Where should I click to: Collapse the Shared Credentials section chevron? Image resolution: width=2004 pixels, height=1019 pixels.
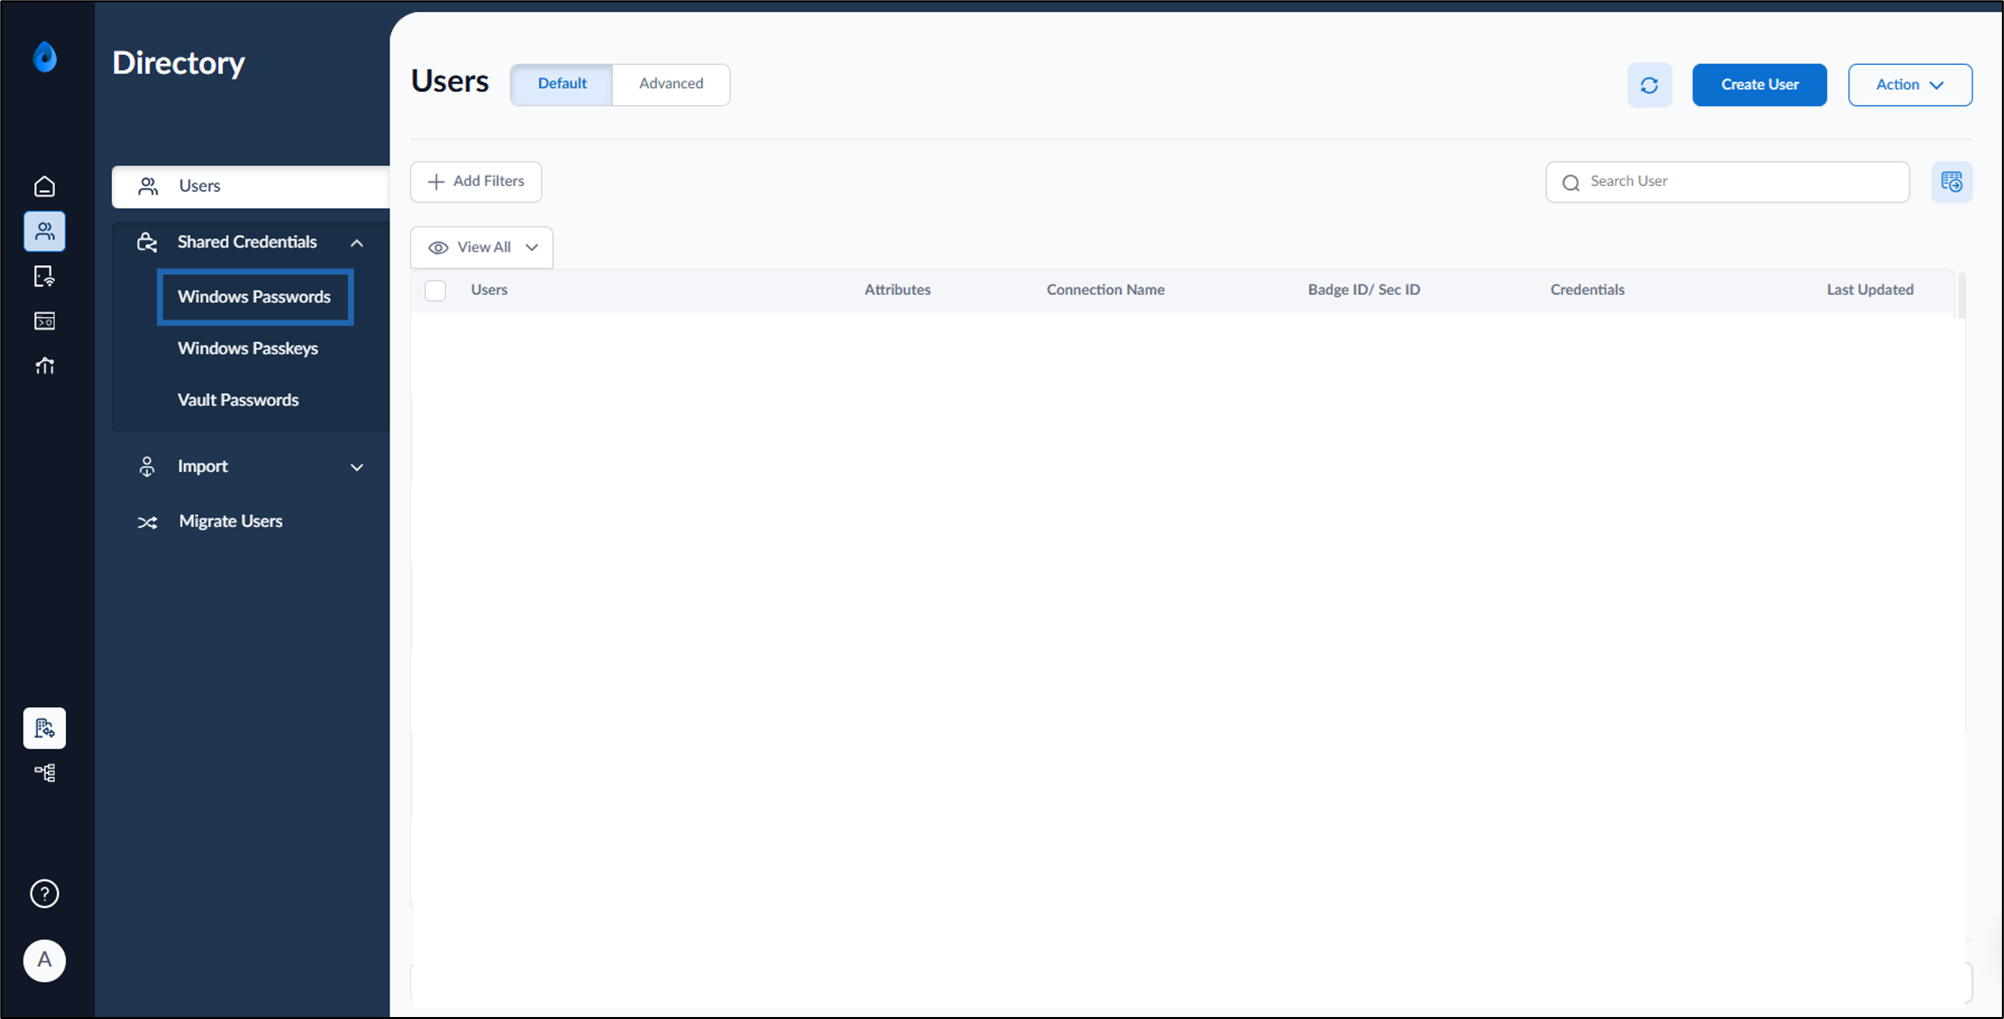357,243
